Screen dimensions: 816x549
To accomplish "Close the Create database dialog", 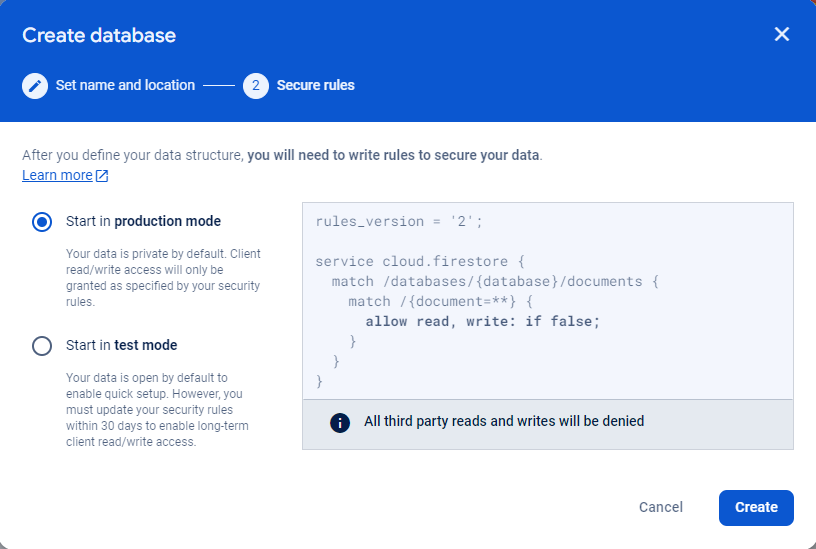I will click(782, 35).
